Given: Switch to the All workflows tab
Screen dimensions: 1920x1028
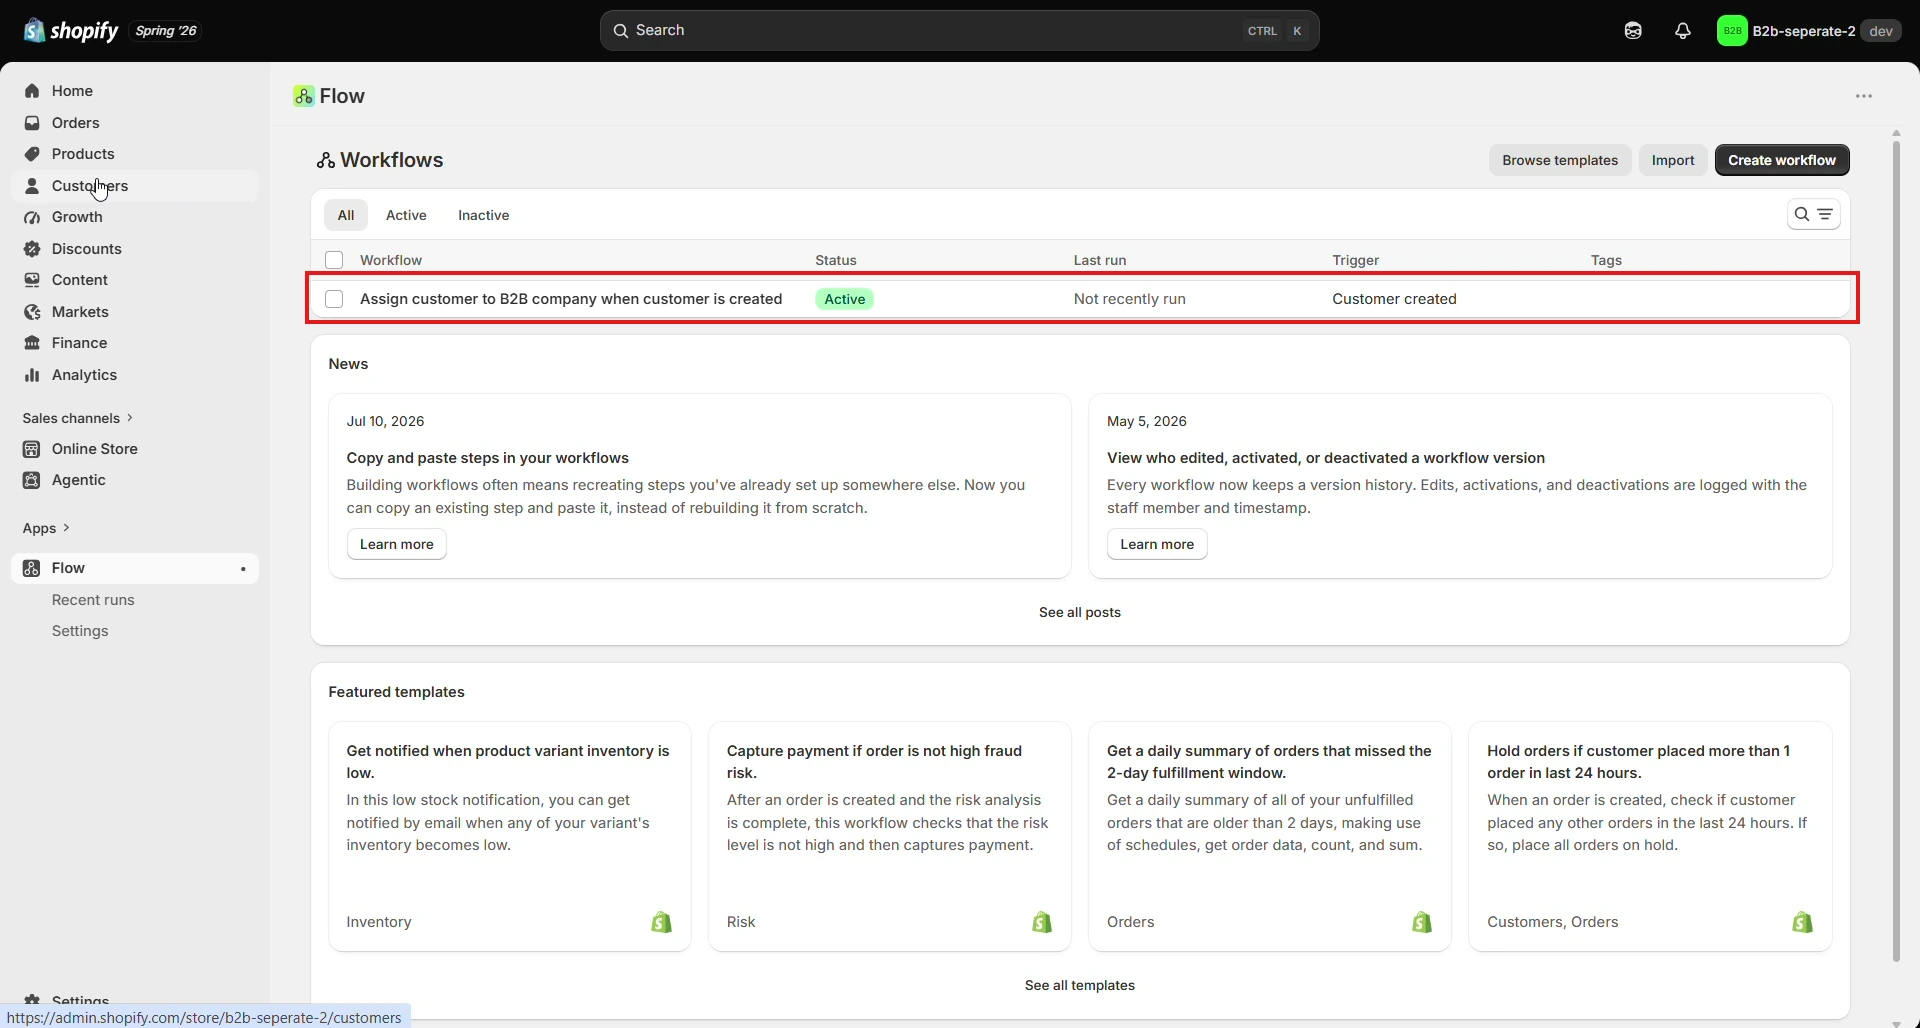Looking at the screenshot, I should point(346,215).
